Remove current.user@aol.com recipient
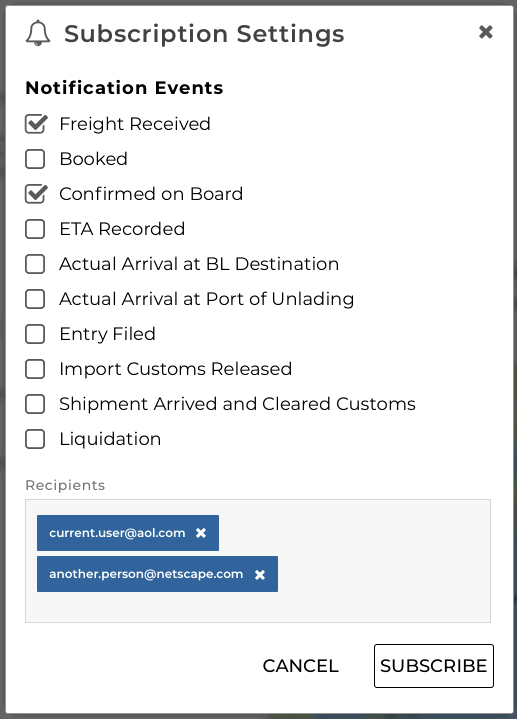 [201, 533]
